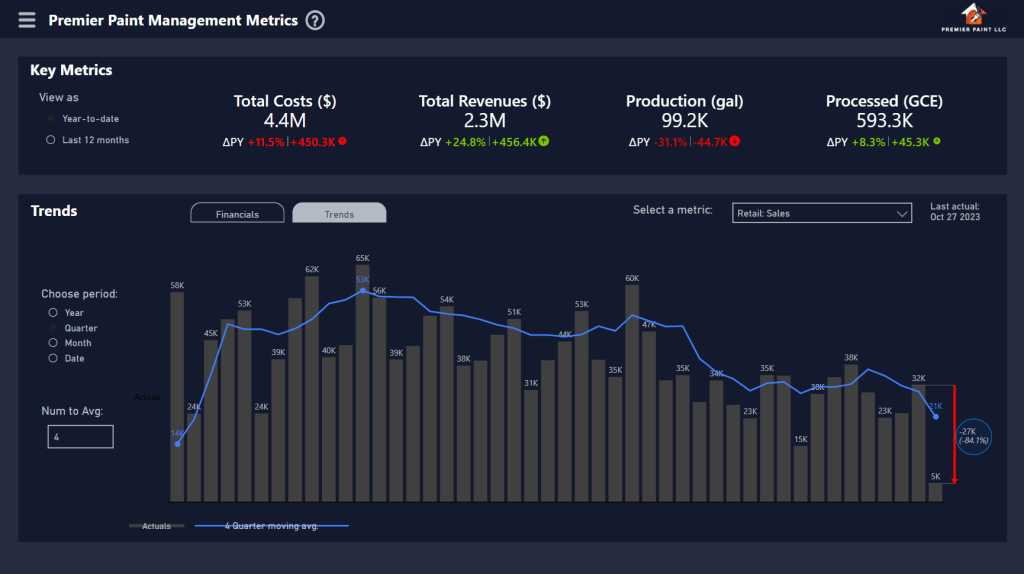Viewport: 1024px width, 574px height.
Task: Click red indicator icon beside Total Costs
Action: click(343, 141)
